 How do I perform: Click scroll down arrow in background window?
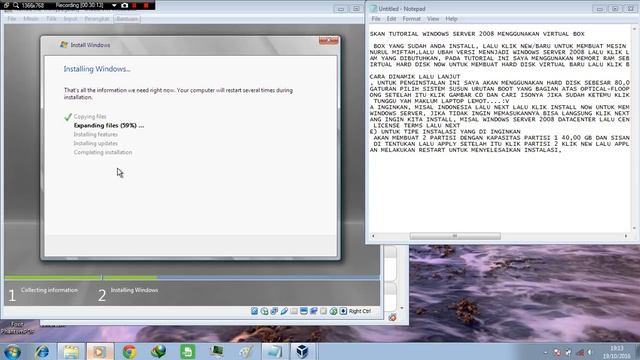click(x=402, y=308)
